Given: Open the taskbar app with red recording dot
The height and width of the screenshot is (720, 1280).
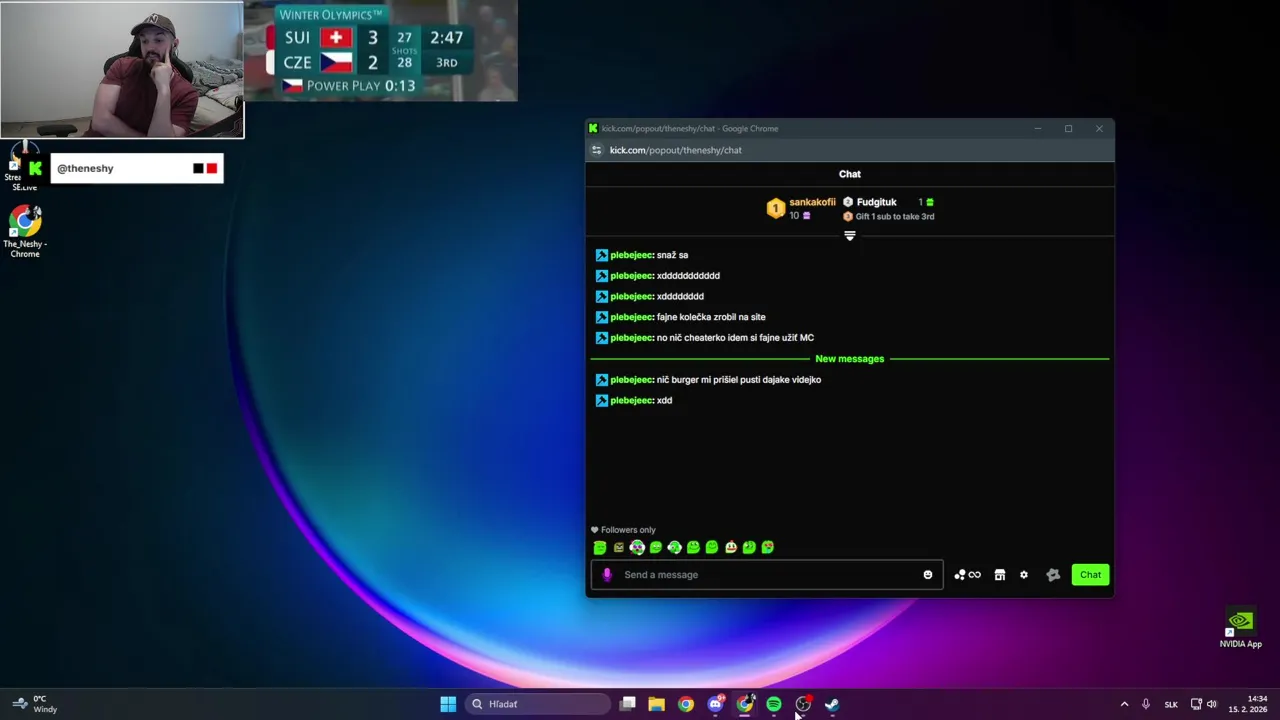Looking at the screenshot, I should tap(803, 704).
